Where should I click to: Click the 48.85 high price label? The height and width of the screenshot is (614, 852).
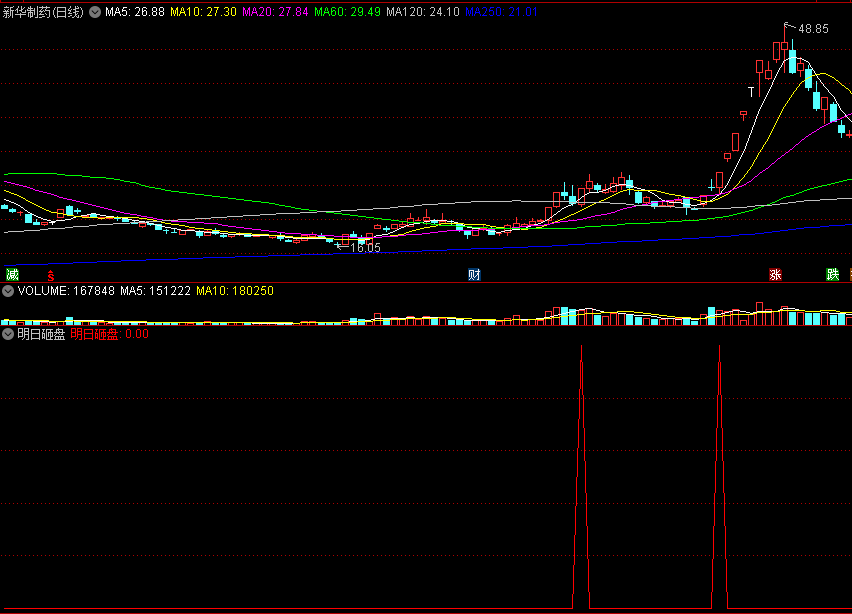click(813, 29)
